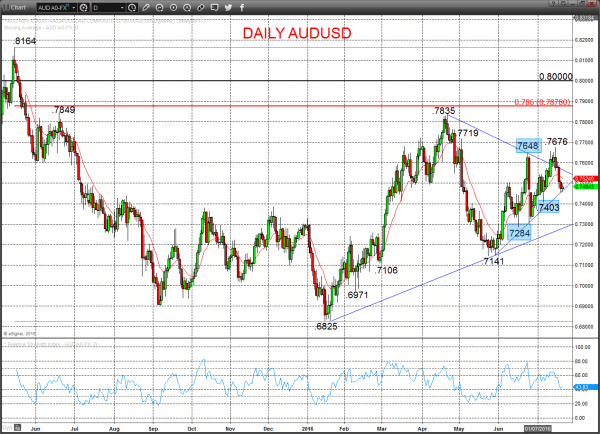Screen dimensions: 600x434
Task: Click the 01/07/2016 date marker on time axis
Action: (538, 429)
